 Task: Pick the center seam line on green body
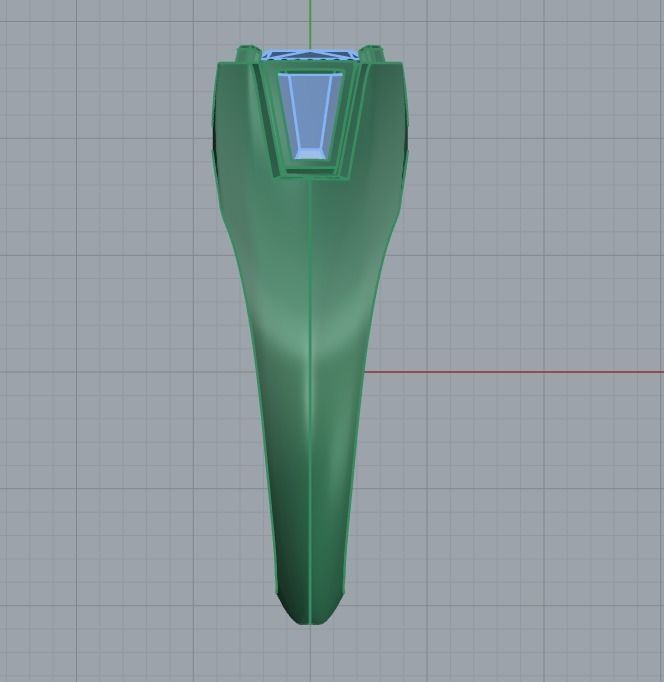pyautogui.click(x=310, y=400)
